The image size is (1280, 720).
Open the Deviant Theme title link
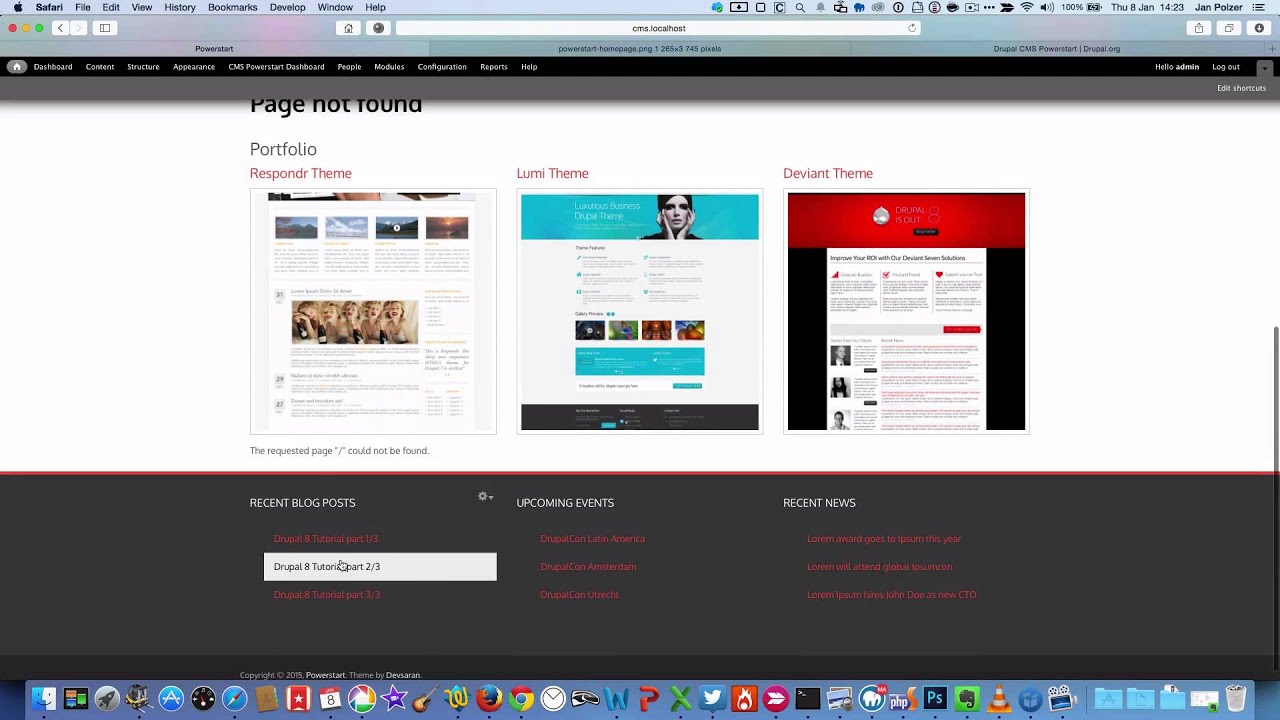point(828,173)
